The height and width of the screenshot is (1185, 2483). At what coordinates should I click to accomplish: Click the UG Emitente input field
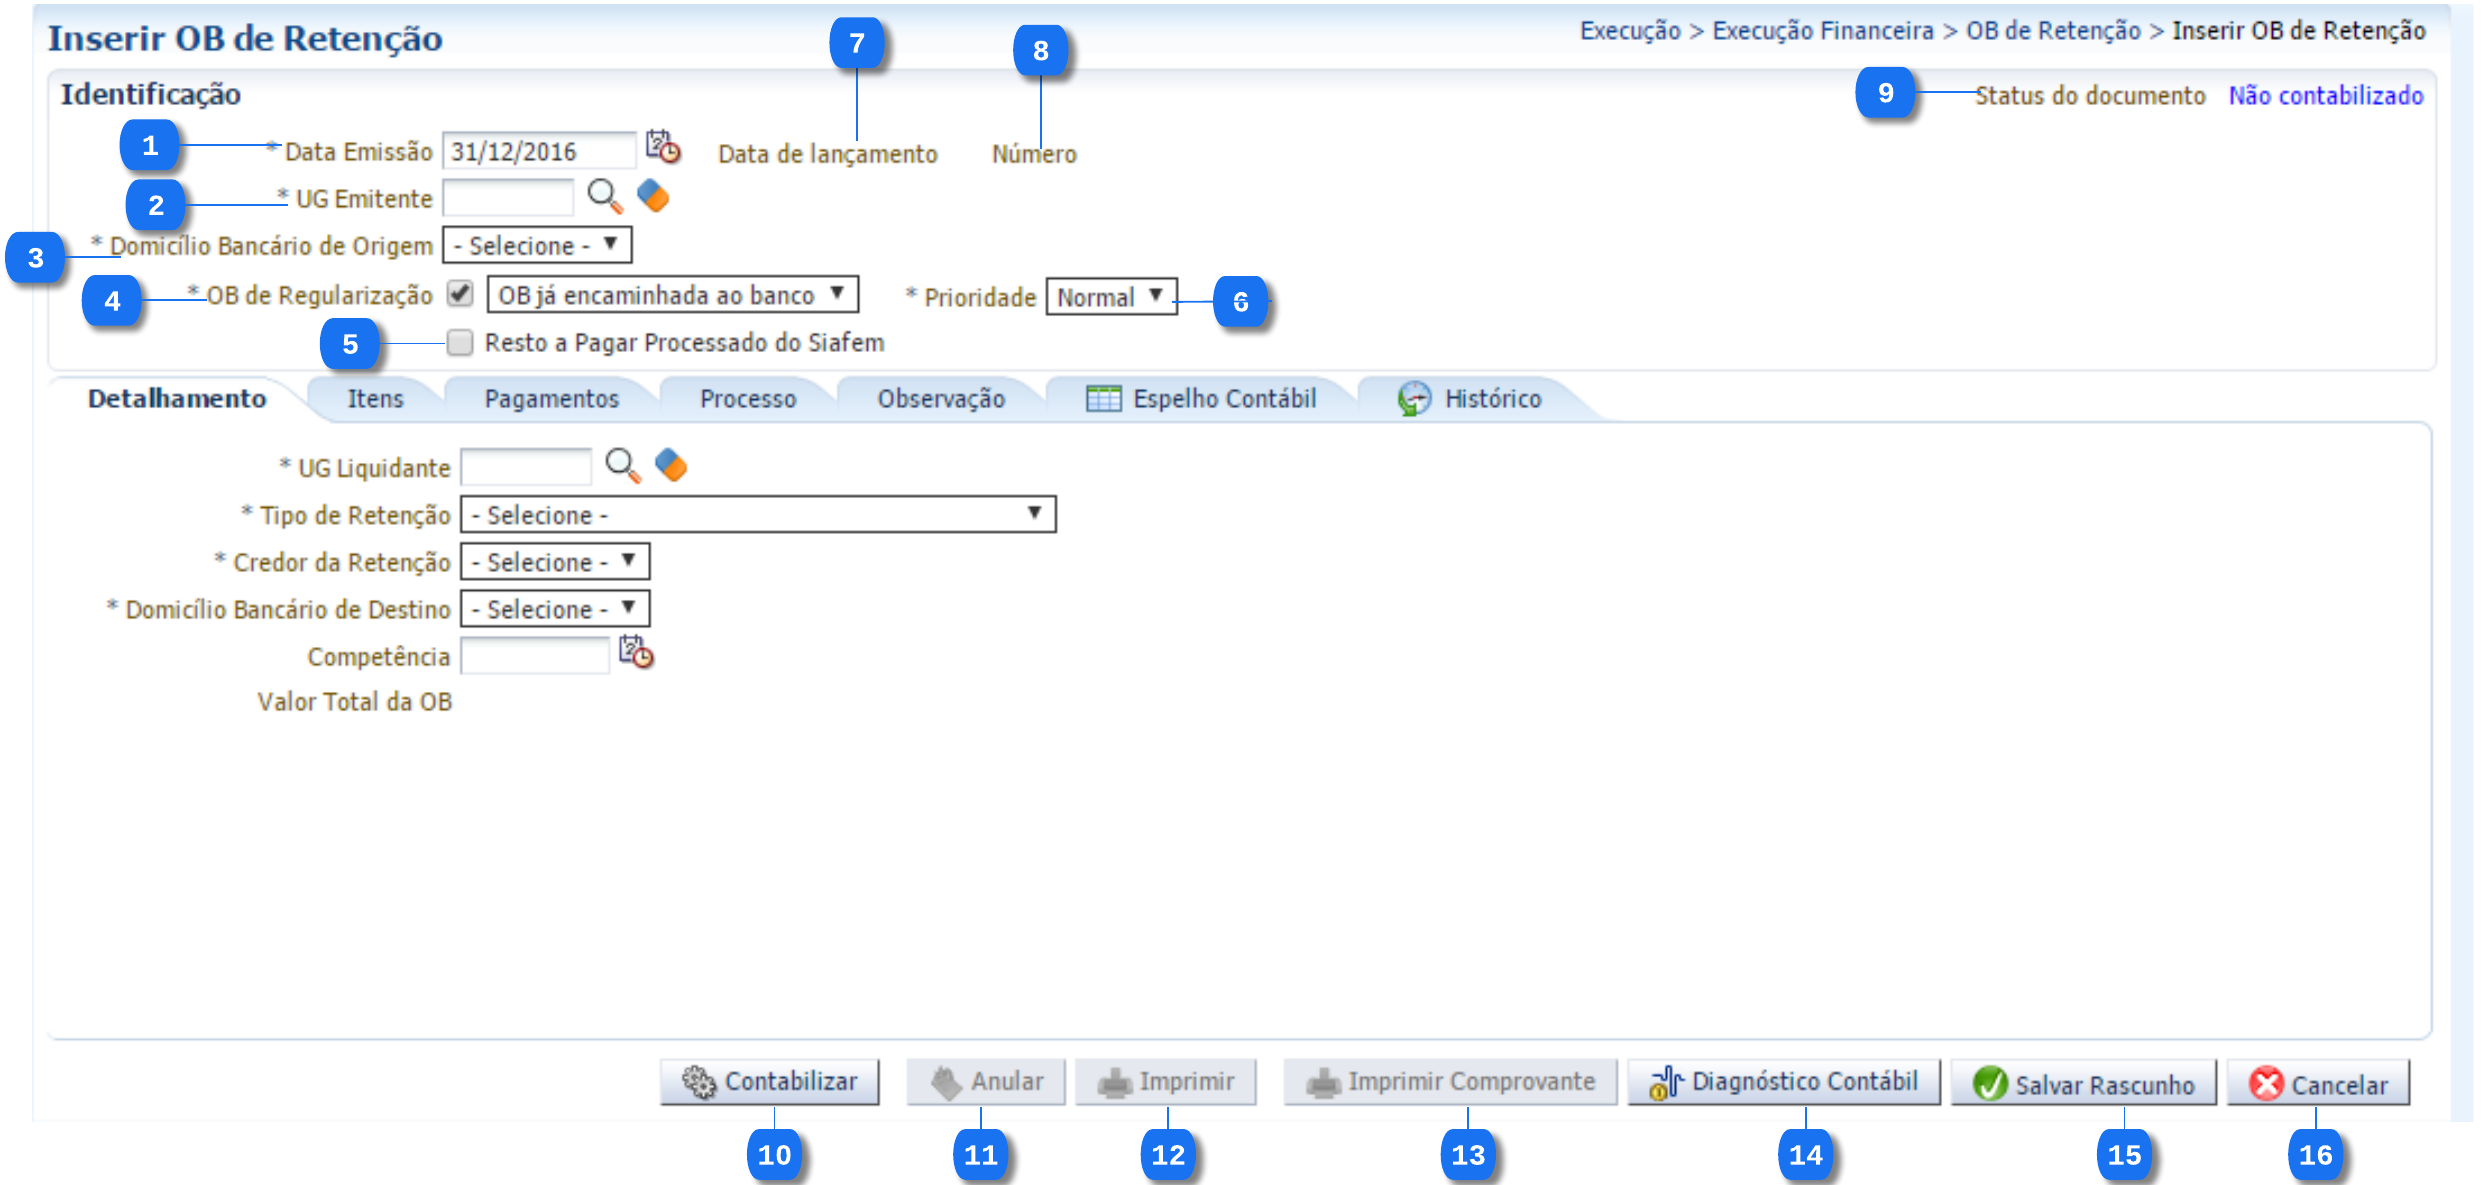[508, 198]
